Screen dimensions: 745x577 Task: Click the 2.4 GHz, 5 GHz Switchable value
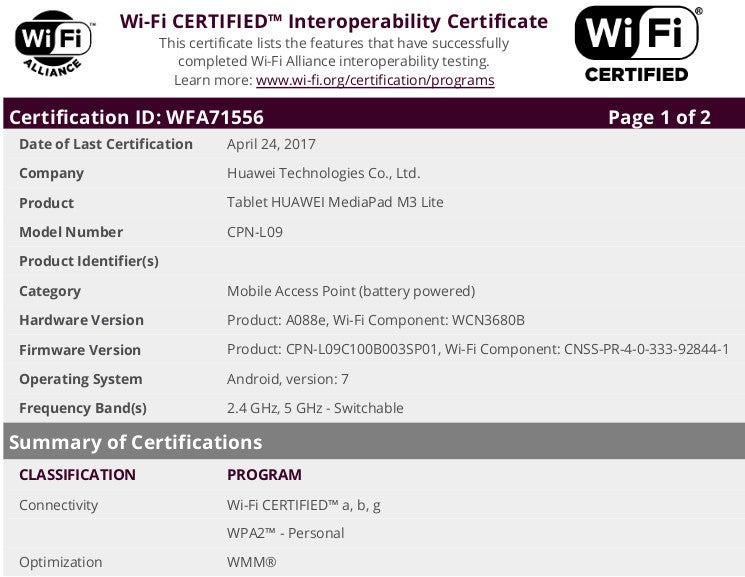pyautogui.click(x=315, y=408)
